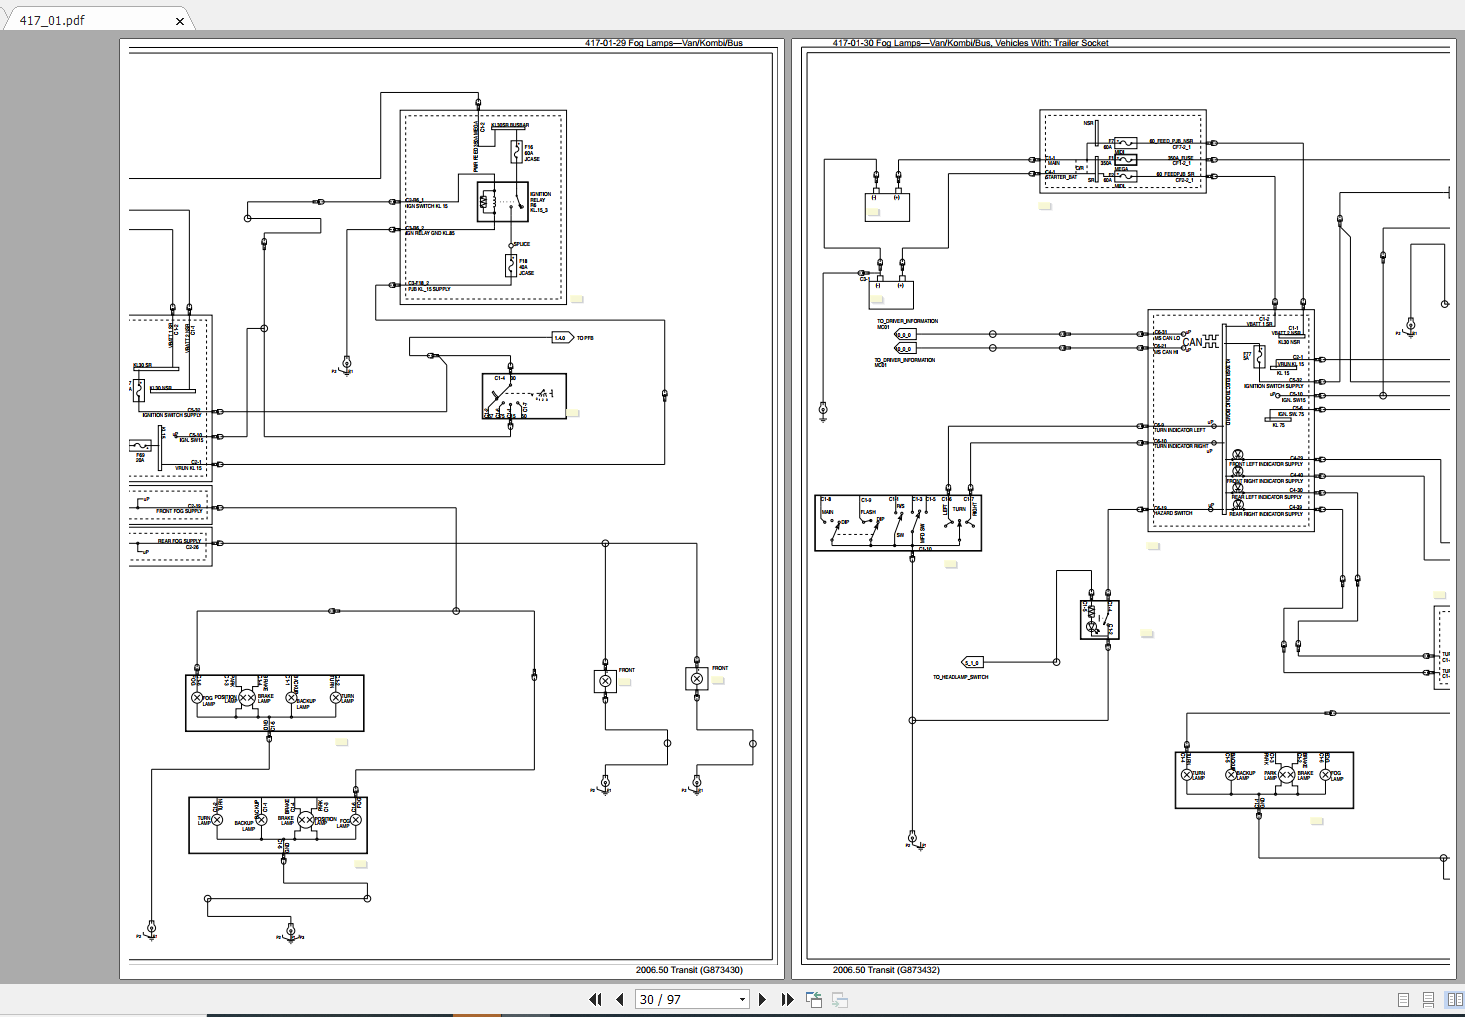Go to the previous page
This screenshot has width=1465, height=1017.
pyautogui.click(x=620, y=999)
